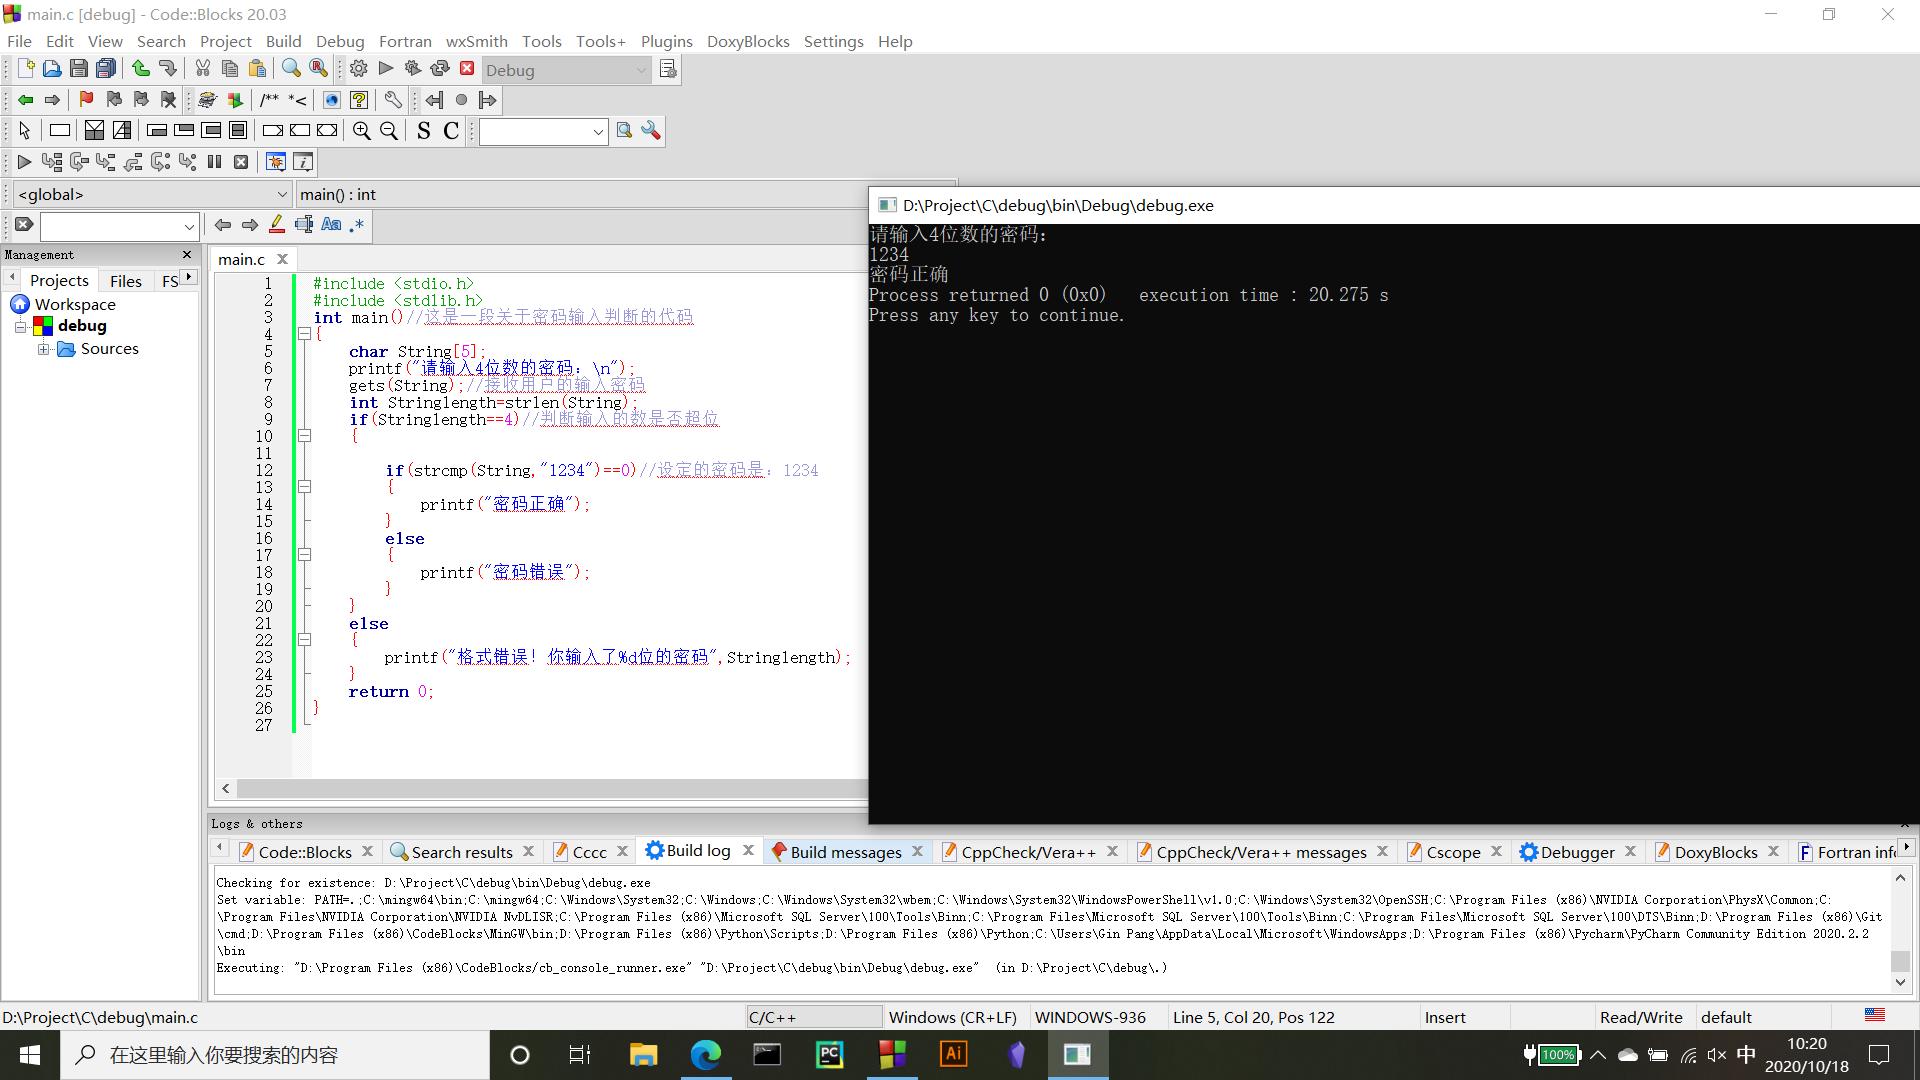Start debugging with Debug/Continue arrow
Viewport: 1920px width, 1080px height.
[x=24, y=162]
